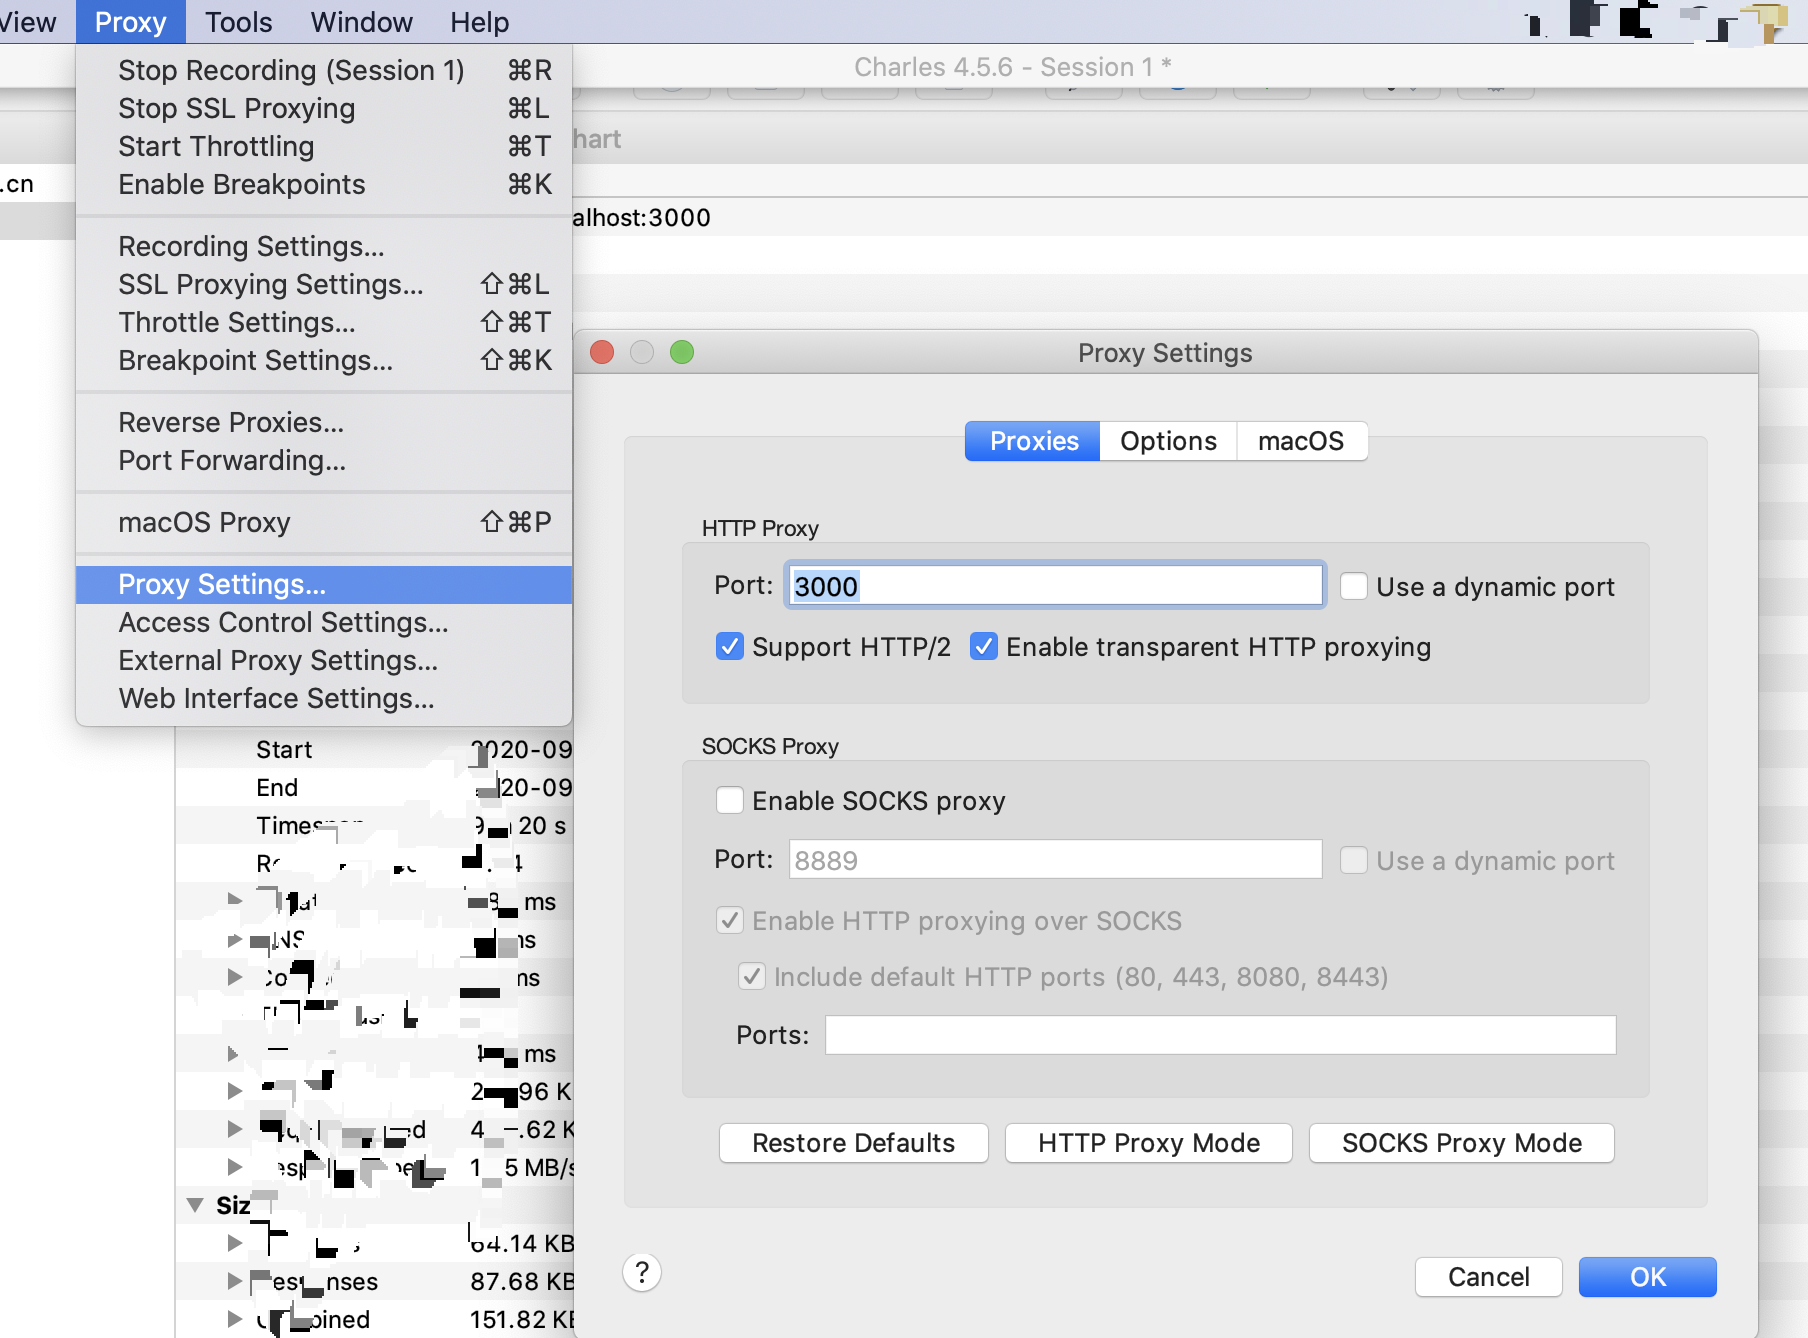Open Port Forwarding...

pyautogui.click(x=324, y=460)
